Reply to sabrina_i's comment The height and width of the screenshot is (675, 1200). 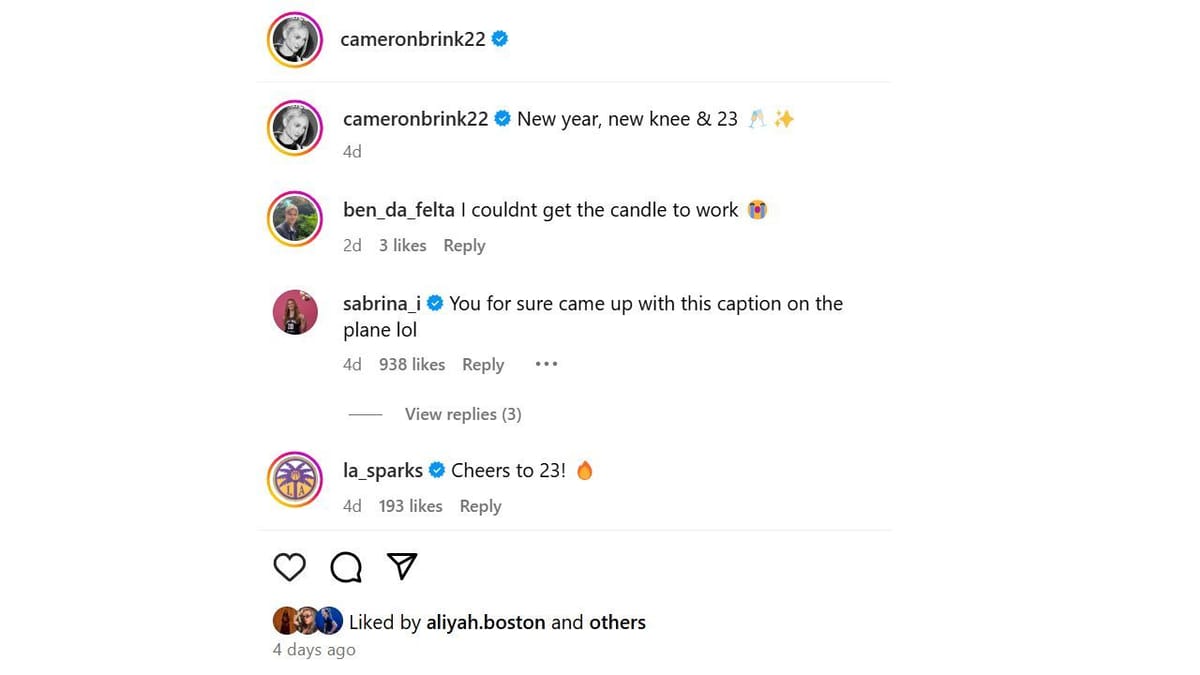[x=483, y=364]
